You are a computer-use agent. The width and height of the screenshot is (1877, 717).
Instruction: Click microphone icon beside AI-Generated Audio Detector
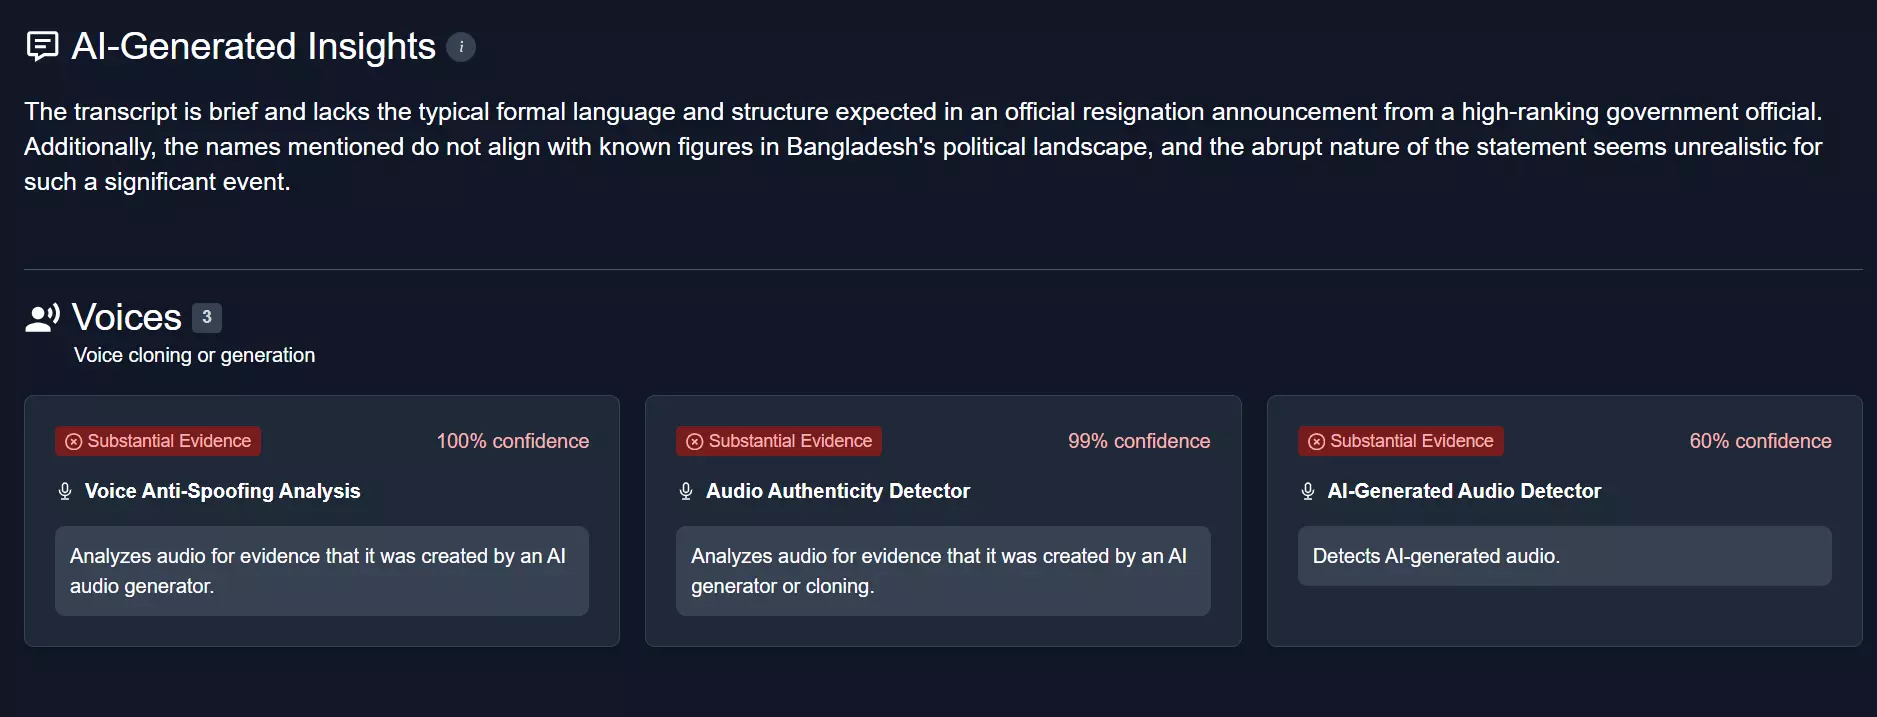(x=1308, y=491)
